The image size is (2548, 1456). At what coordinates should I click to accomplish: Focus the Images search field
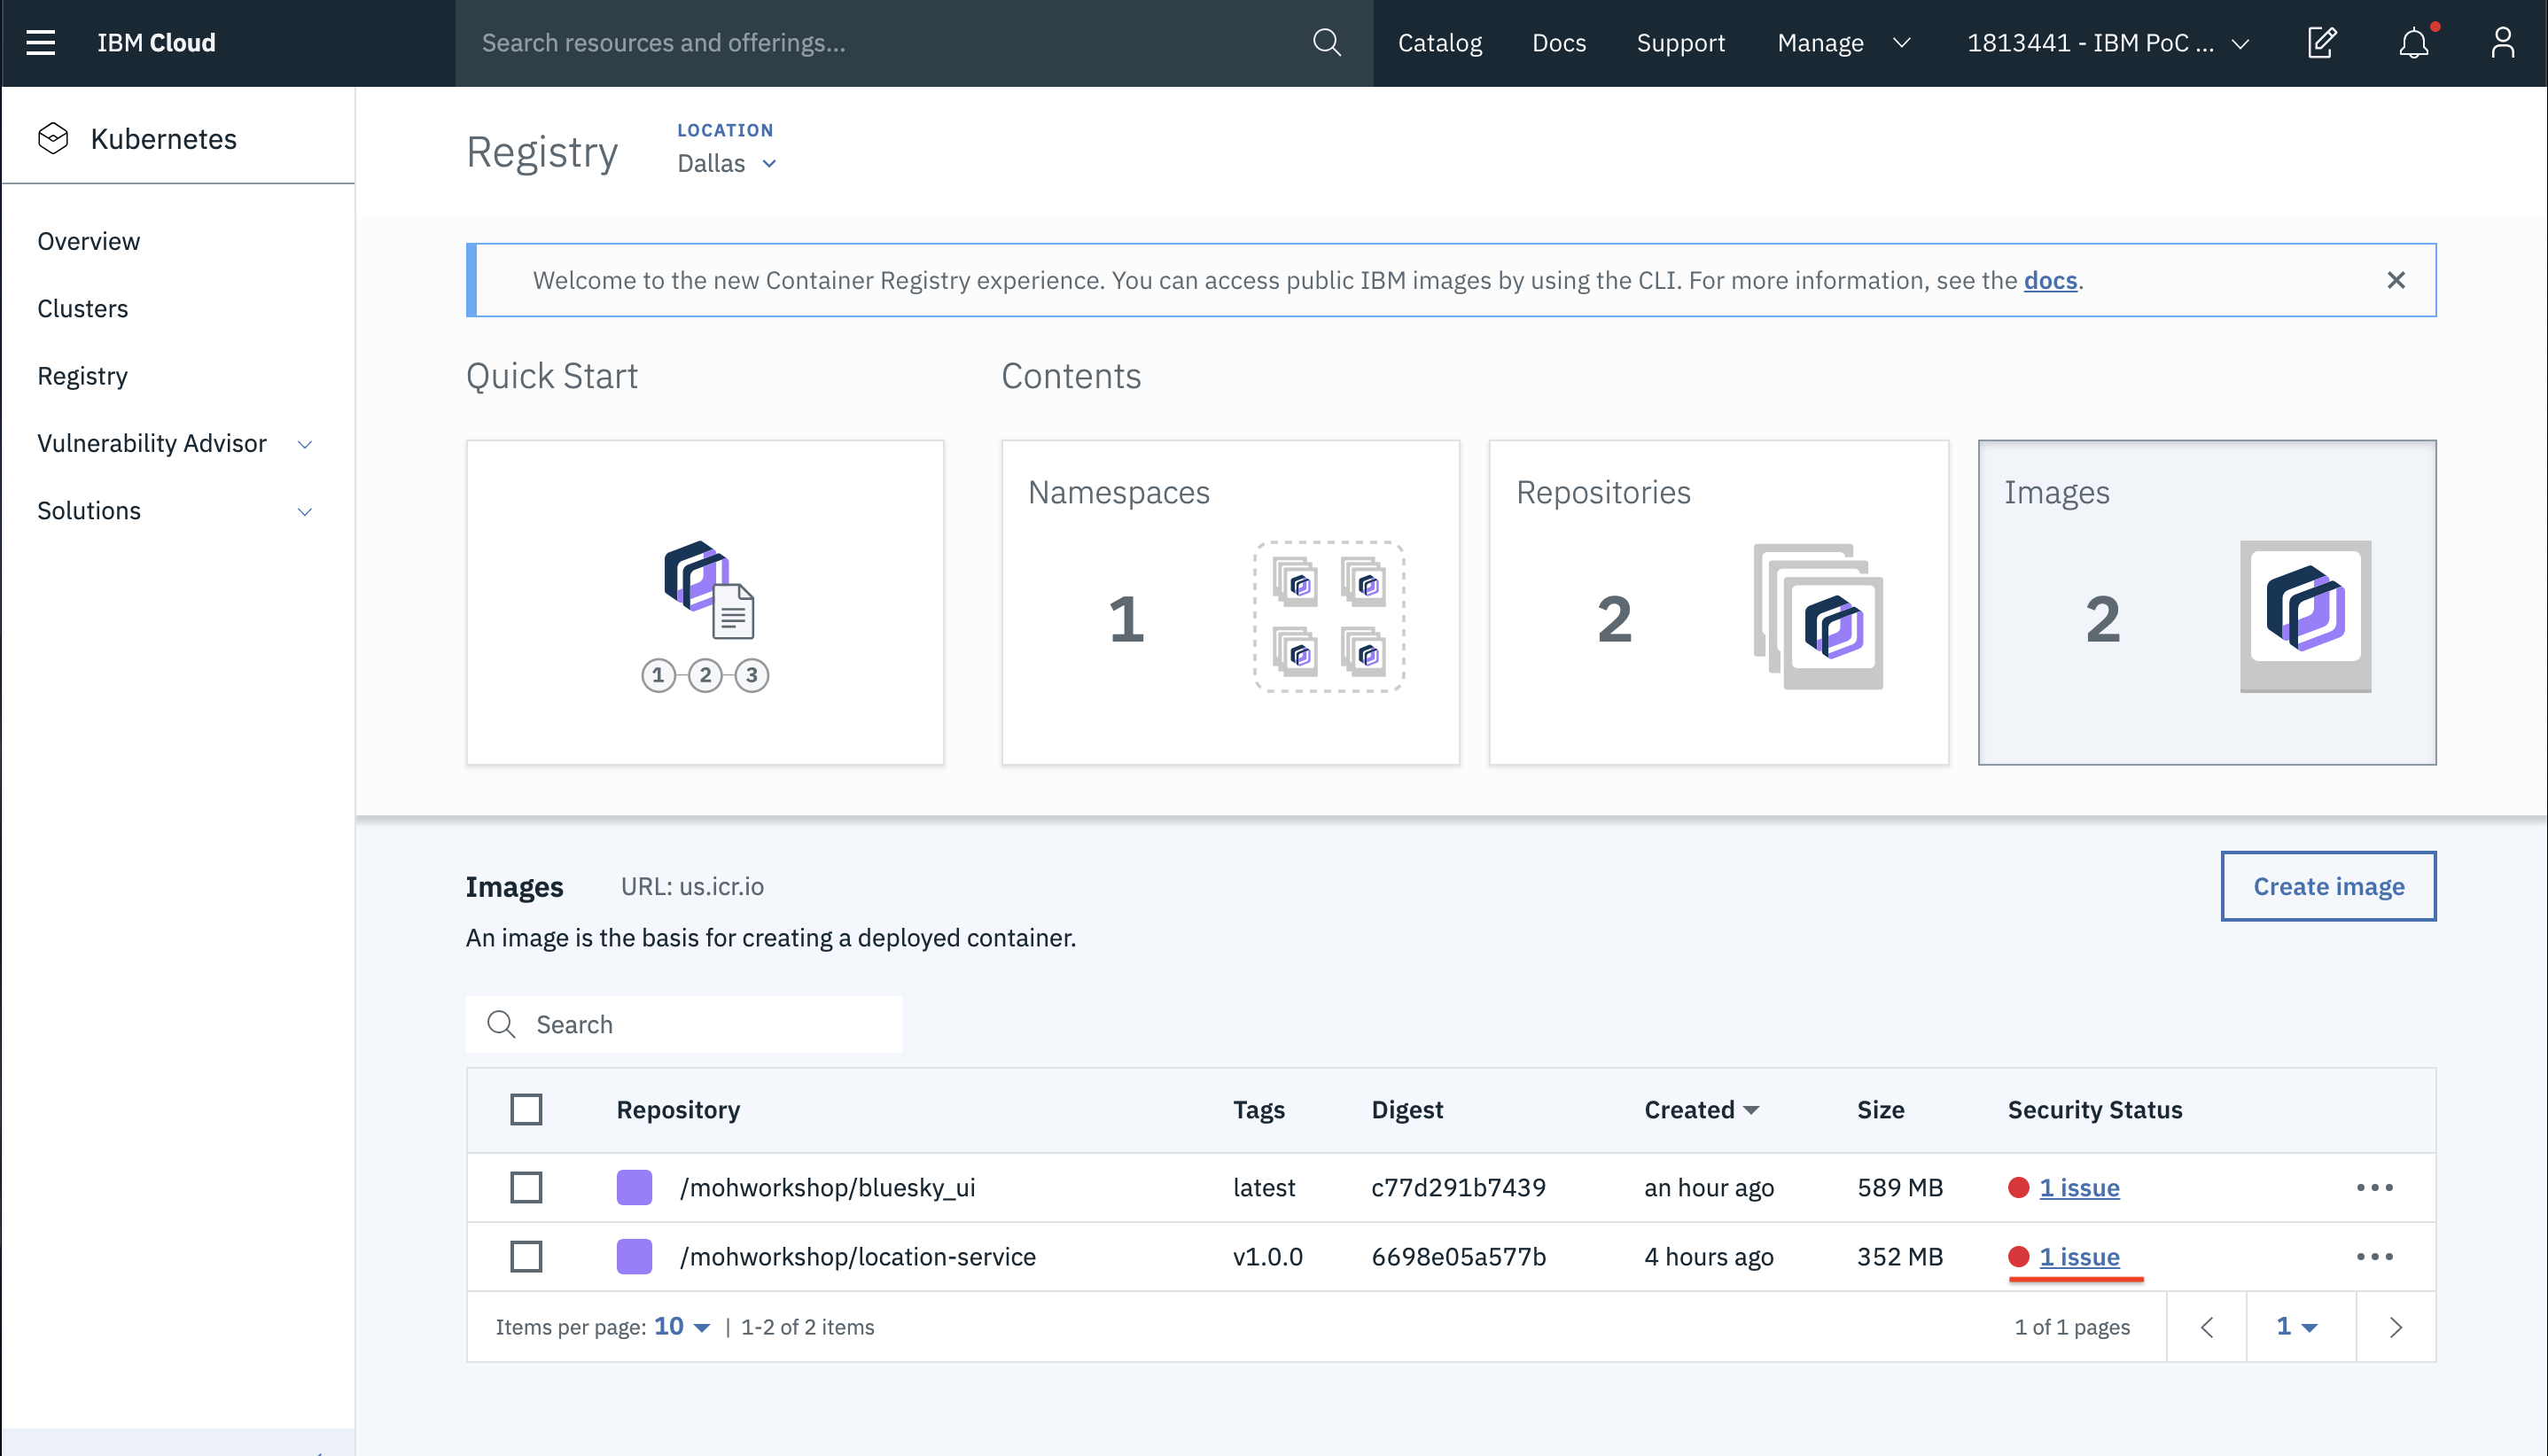tap(684, 1024)
